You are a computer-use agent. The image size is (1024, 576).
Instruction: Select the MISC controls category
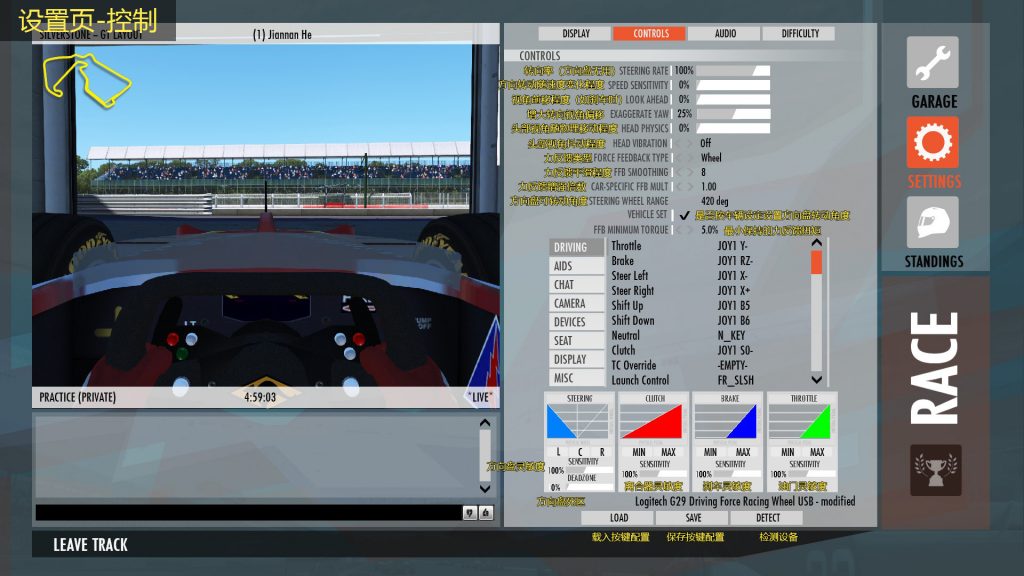click(x=577, y=377)
